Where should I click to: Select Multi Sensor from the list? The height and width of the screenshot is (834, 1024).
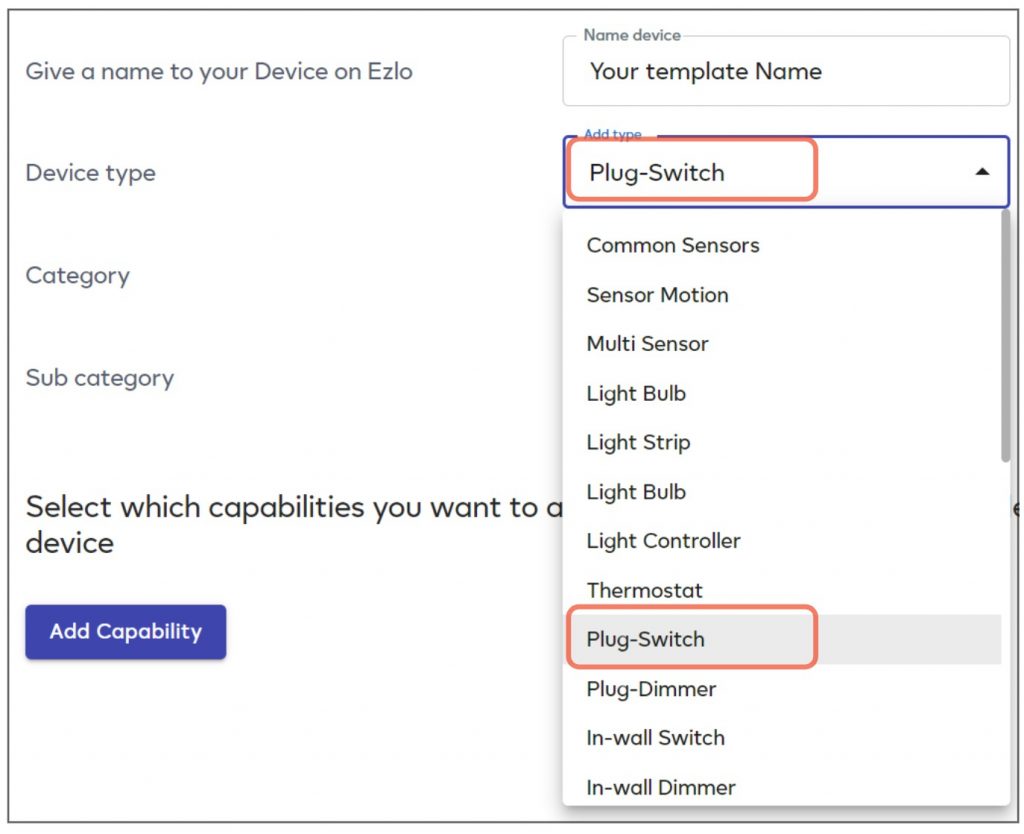coord(647,343)
